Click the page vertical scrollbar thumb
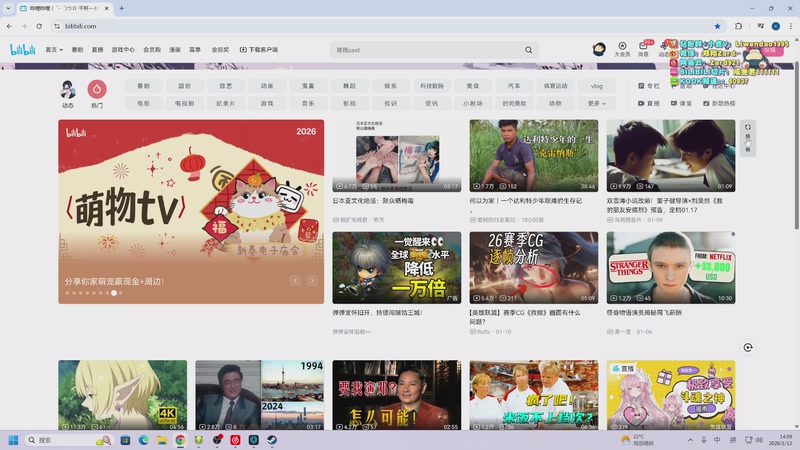The height and width of the screenshot is (450, 800). [796, 145]
